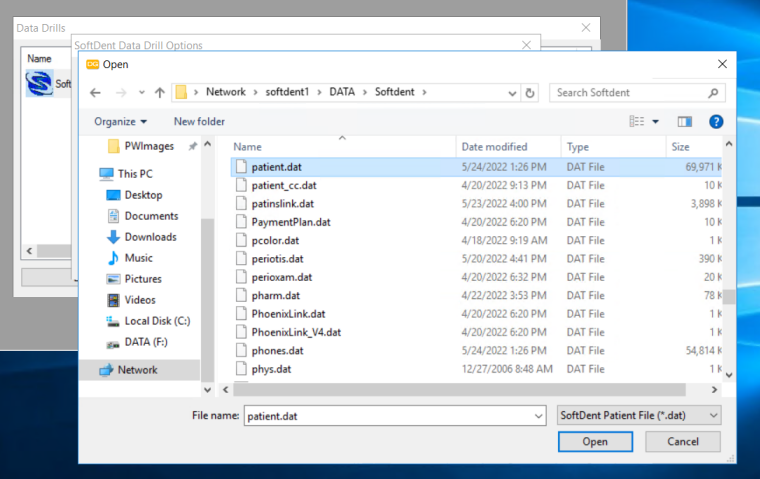The image size is (760, 479).
Task: Open Videos in the sidebar
Action: (140, 300)
